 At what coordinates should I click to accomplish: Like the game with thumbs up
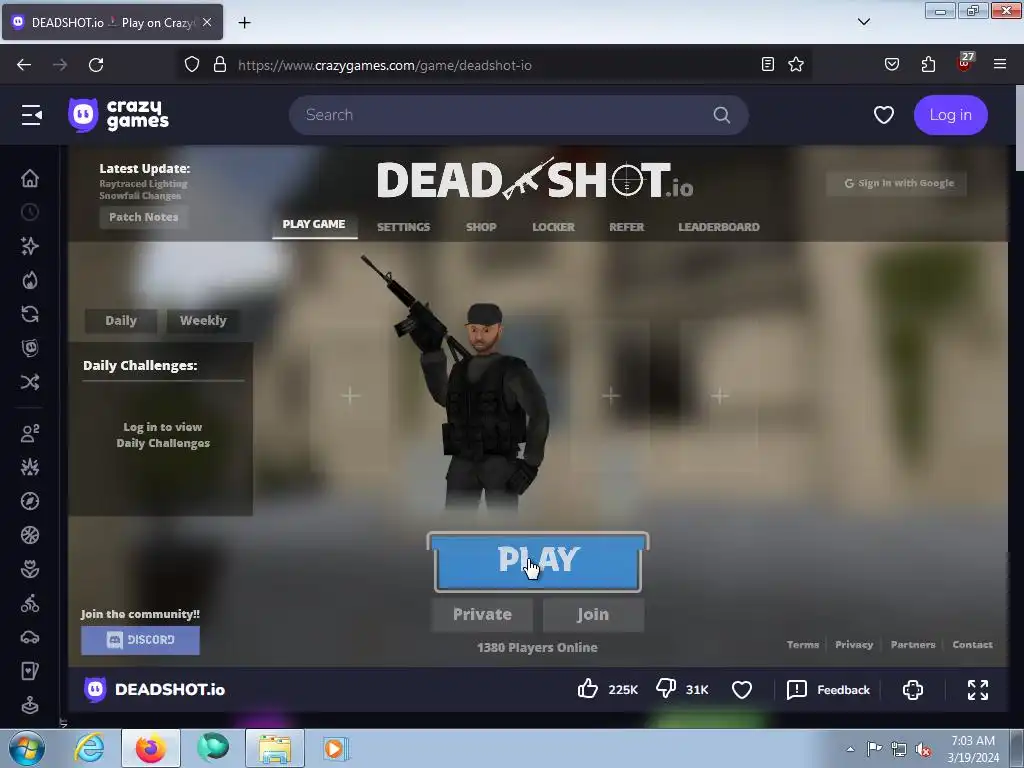[x=588, y=689]
